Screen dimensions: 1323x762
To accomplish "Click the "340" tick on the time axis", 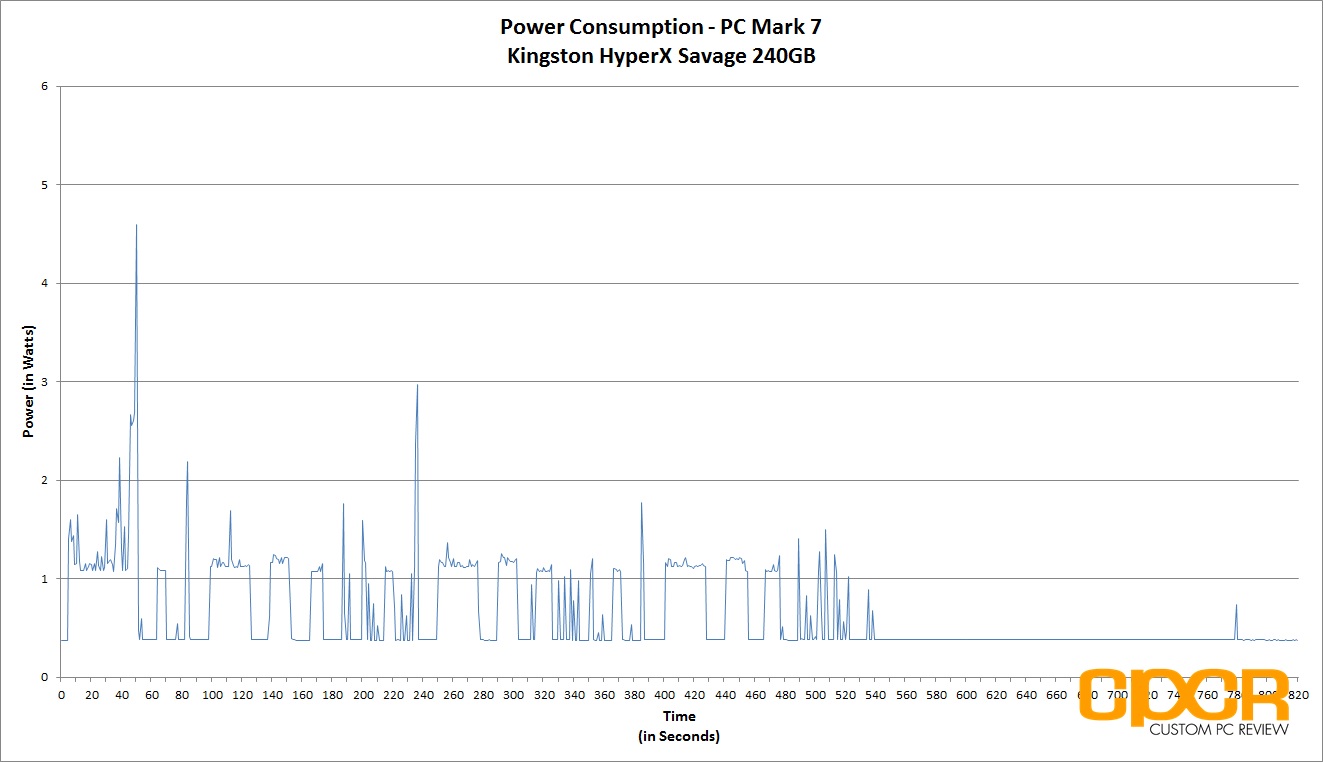I will coord(574,694).
